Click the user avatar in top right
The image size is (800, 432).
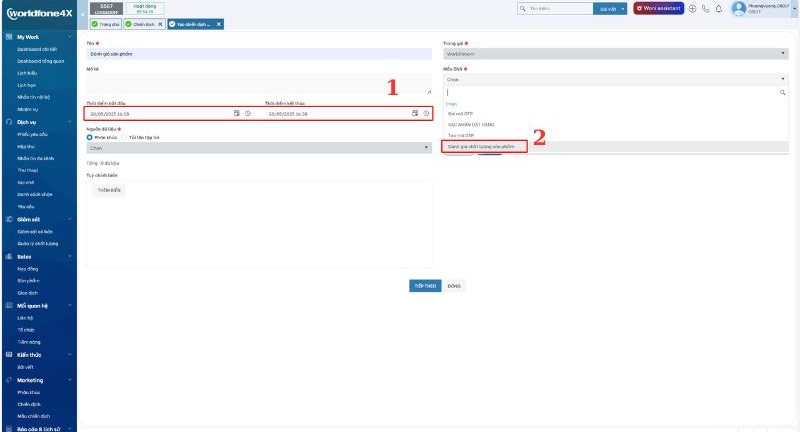739,8
